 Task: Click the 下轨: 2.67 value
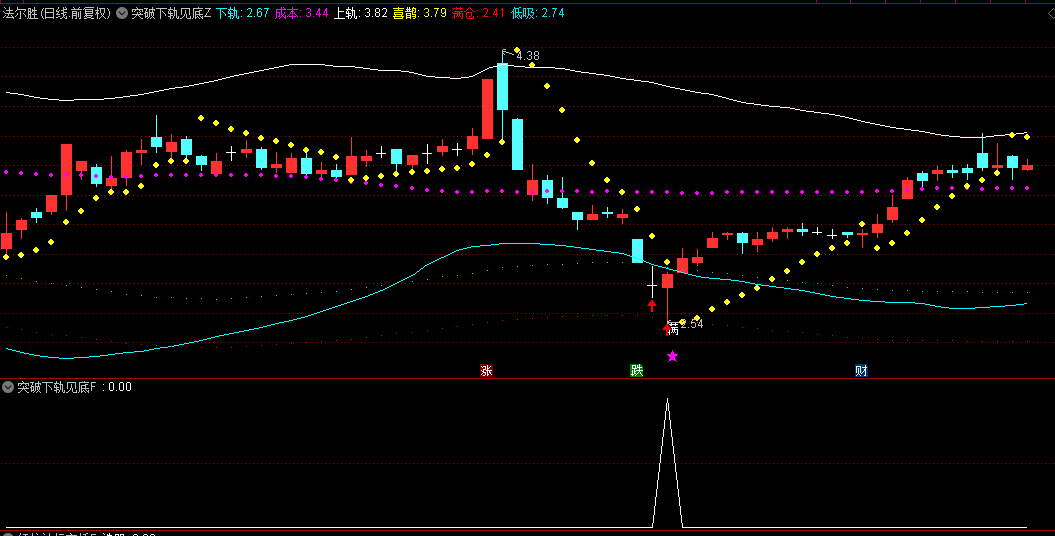(242, 13)
